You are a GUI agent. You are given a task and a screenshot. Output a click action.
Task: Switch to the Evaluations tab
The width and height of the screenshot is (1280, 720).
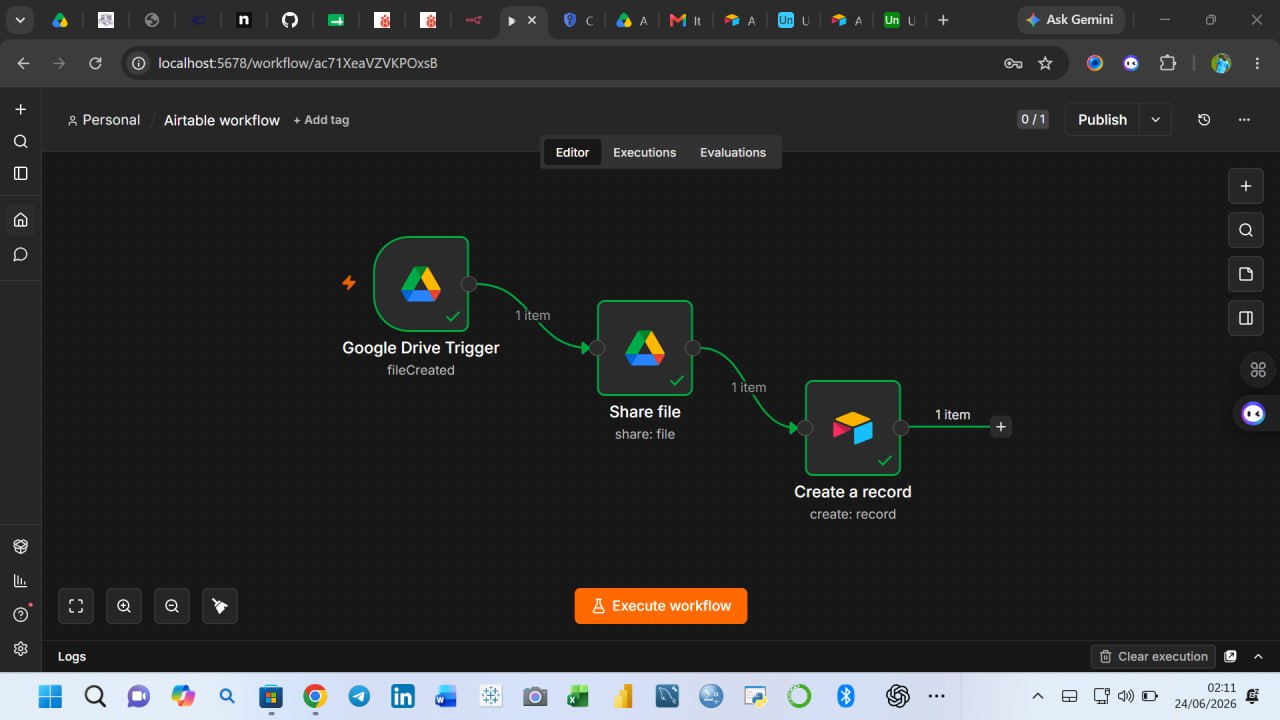(733, 152)
